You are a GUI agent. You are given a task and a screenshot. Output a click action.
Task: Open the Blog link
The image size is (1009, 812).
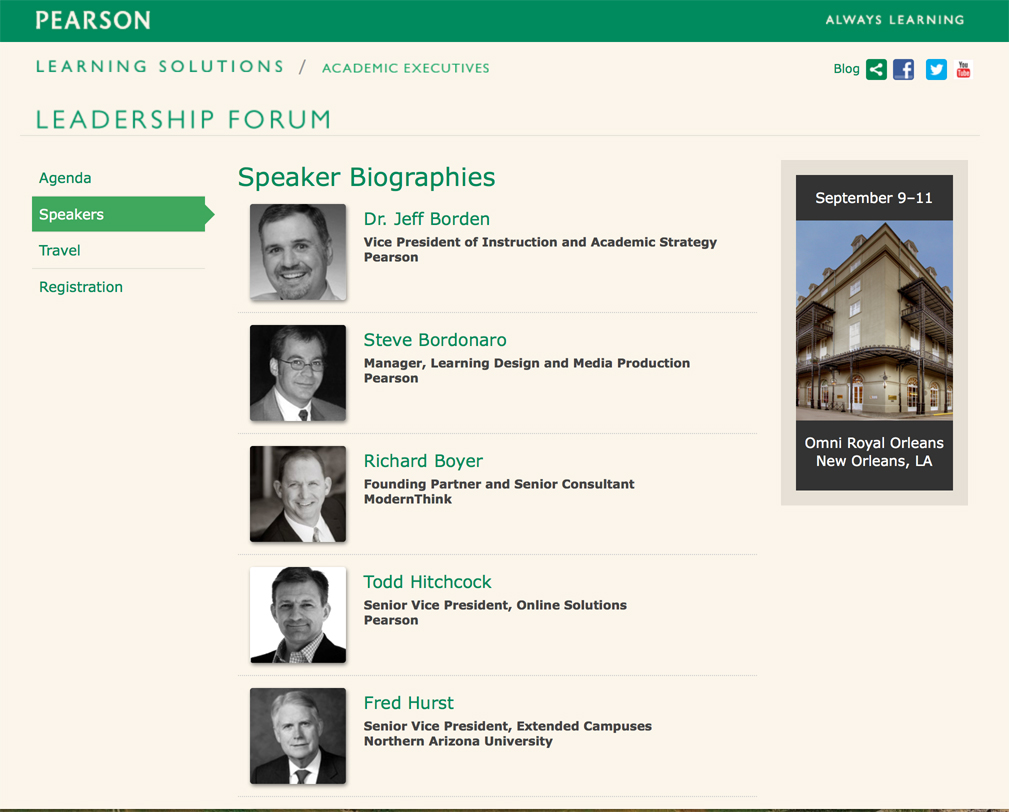[x=846, y=69]
